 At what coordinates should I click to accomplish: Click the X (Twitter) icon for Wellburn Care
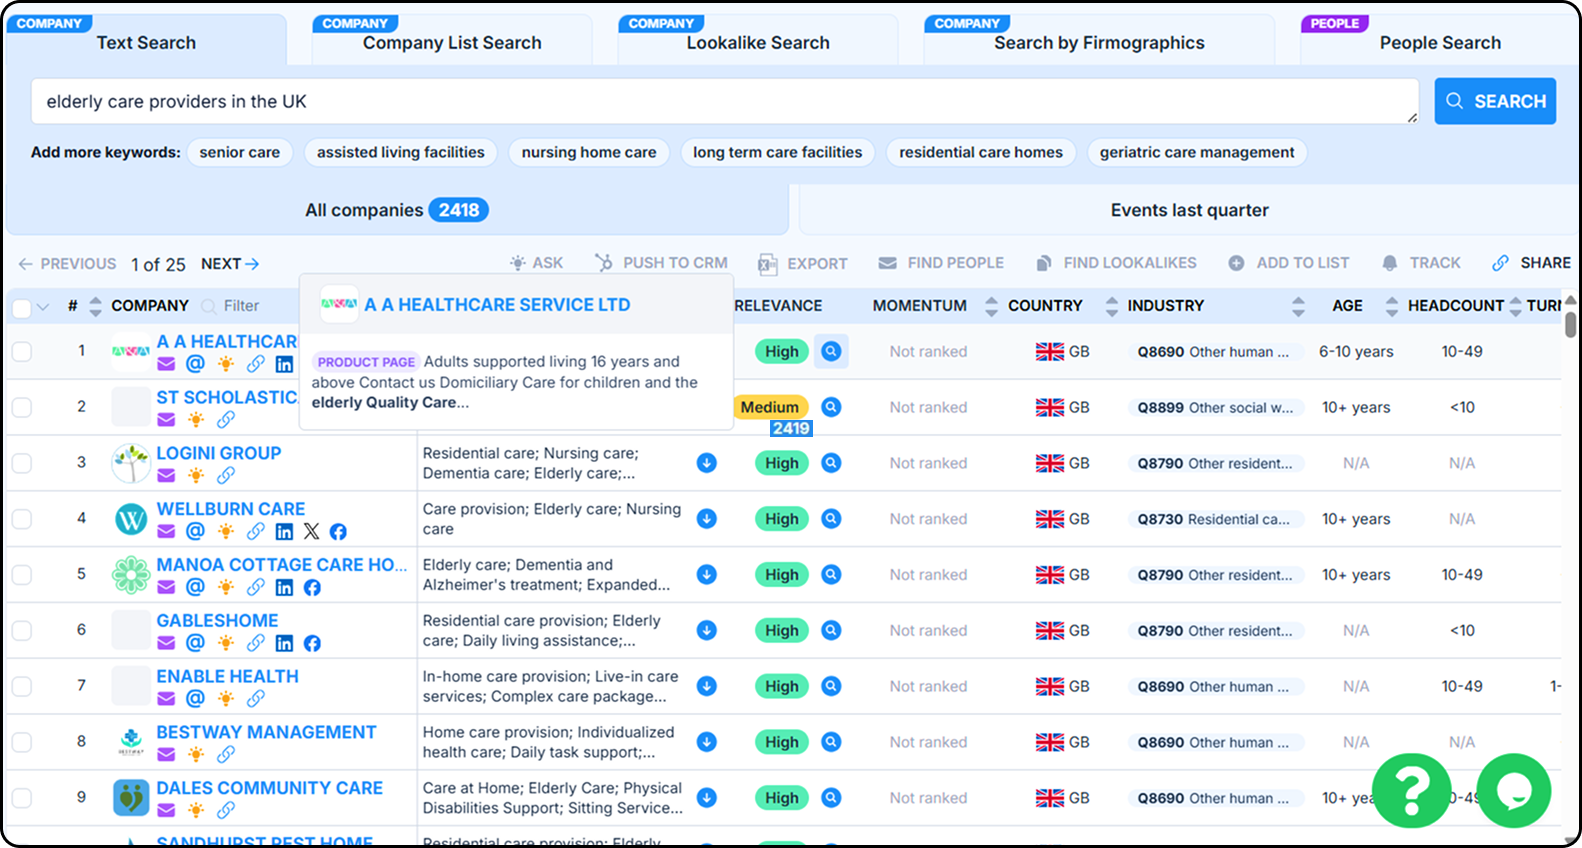311,531
